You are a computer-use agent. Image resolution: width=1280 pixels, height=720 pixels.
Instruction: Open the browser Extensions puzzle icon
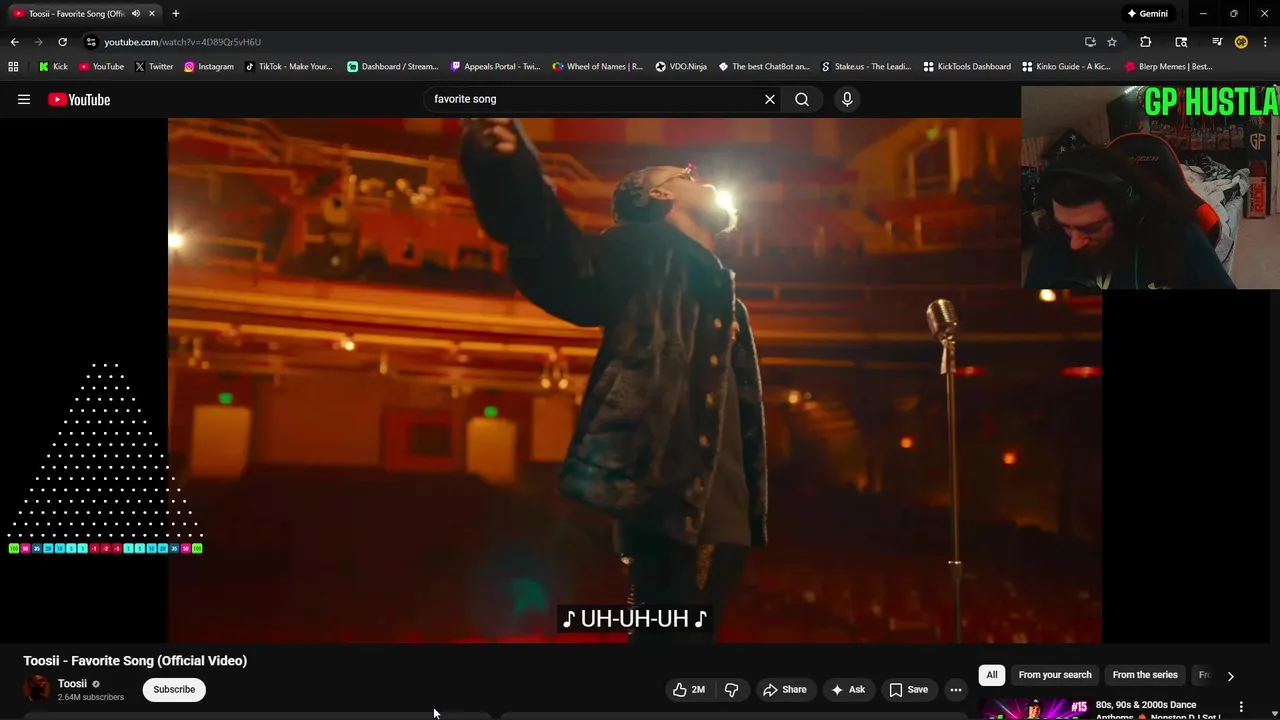tap(1146, 42)
